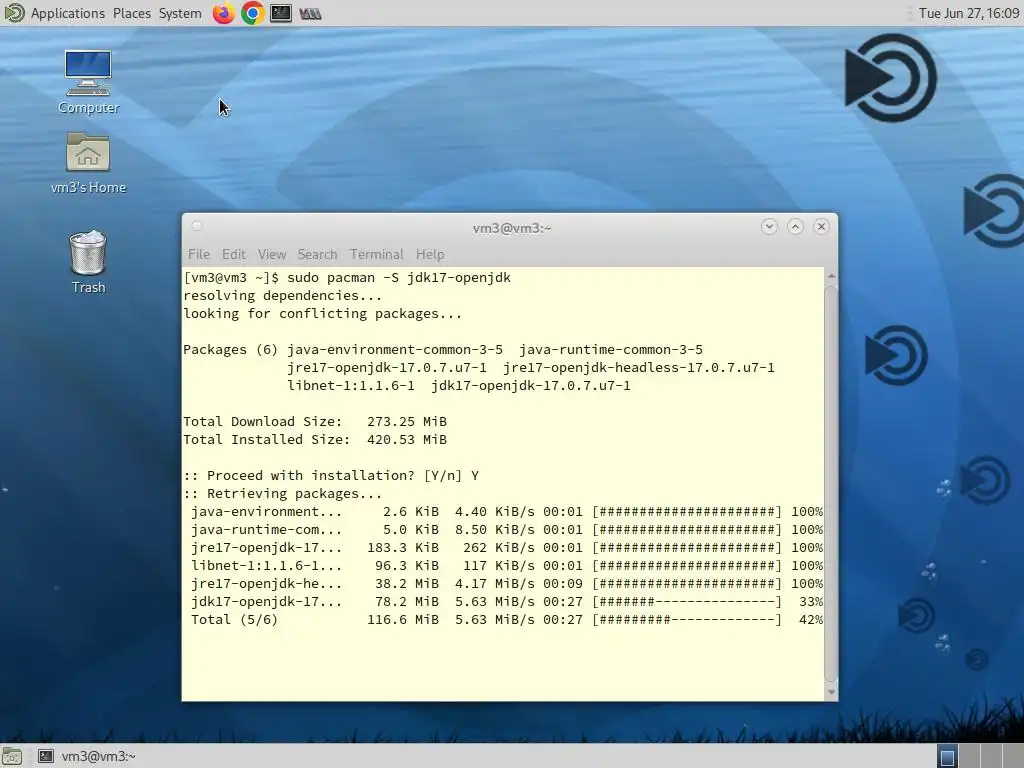Open the Computer desktop icon
This screenshot has width=1024, height=768.
(x=88, y=82)
